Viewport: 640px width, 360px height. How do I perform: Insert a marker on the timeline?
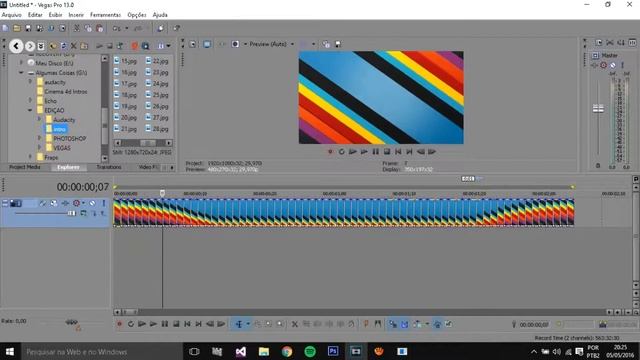coord(366,324)
